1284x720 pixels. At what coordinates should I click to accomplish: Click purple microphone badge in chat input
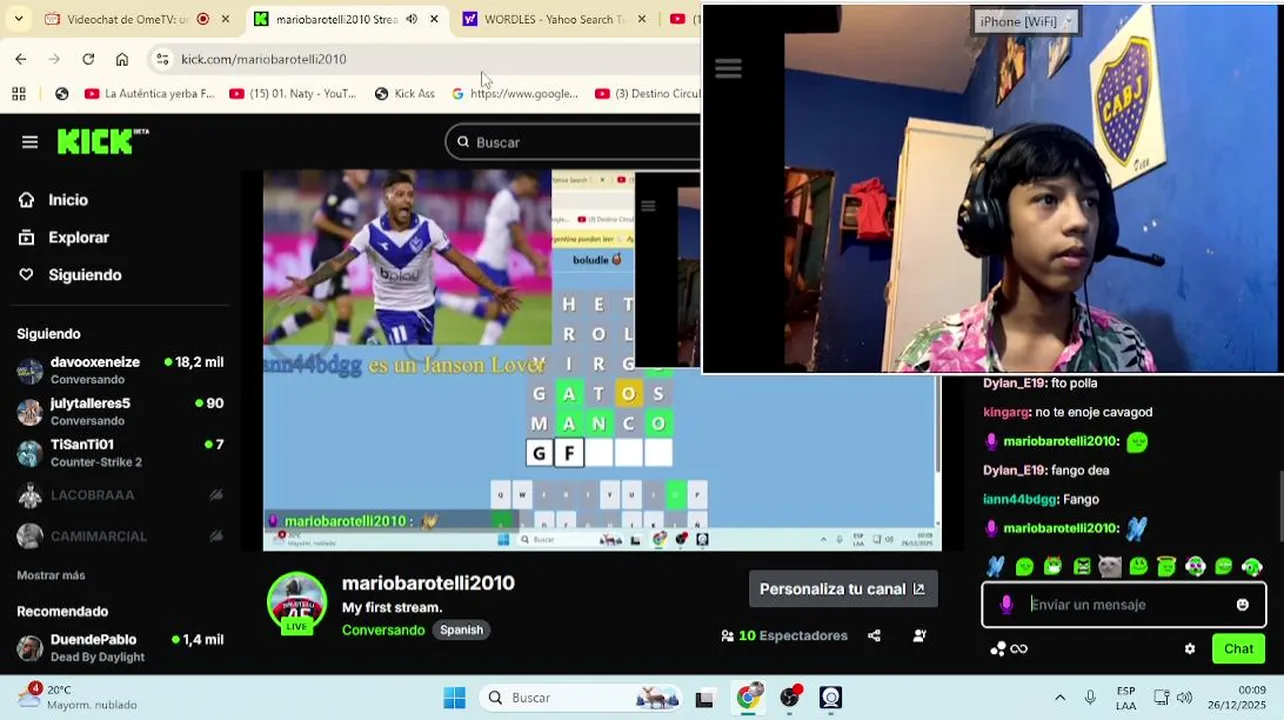[1006, 604]
